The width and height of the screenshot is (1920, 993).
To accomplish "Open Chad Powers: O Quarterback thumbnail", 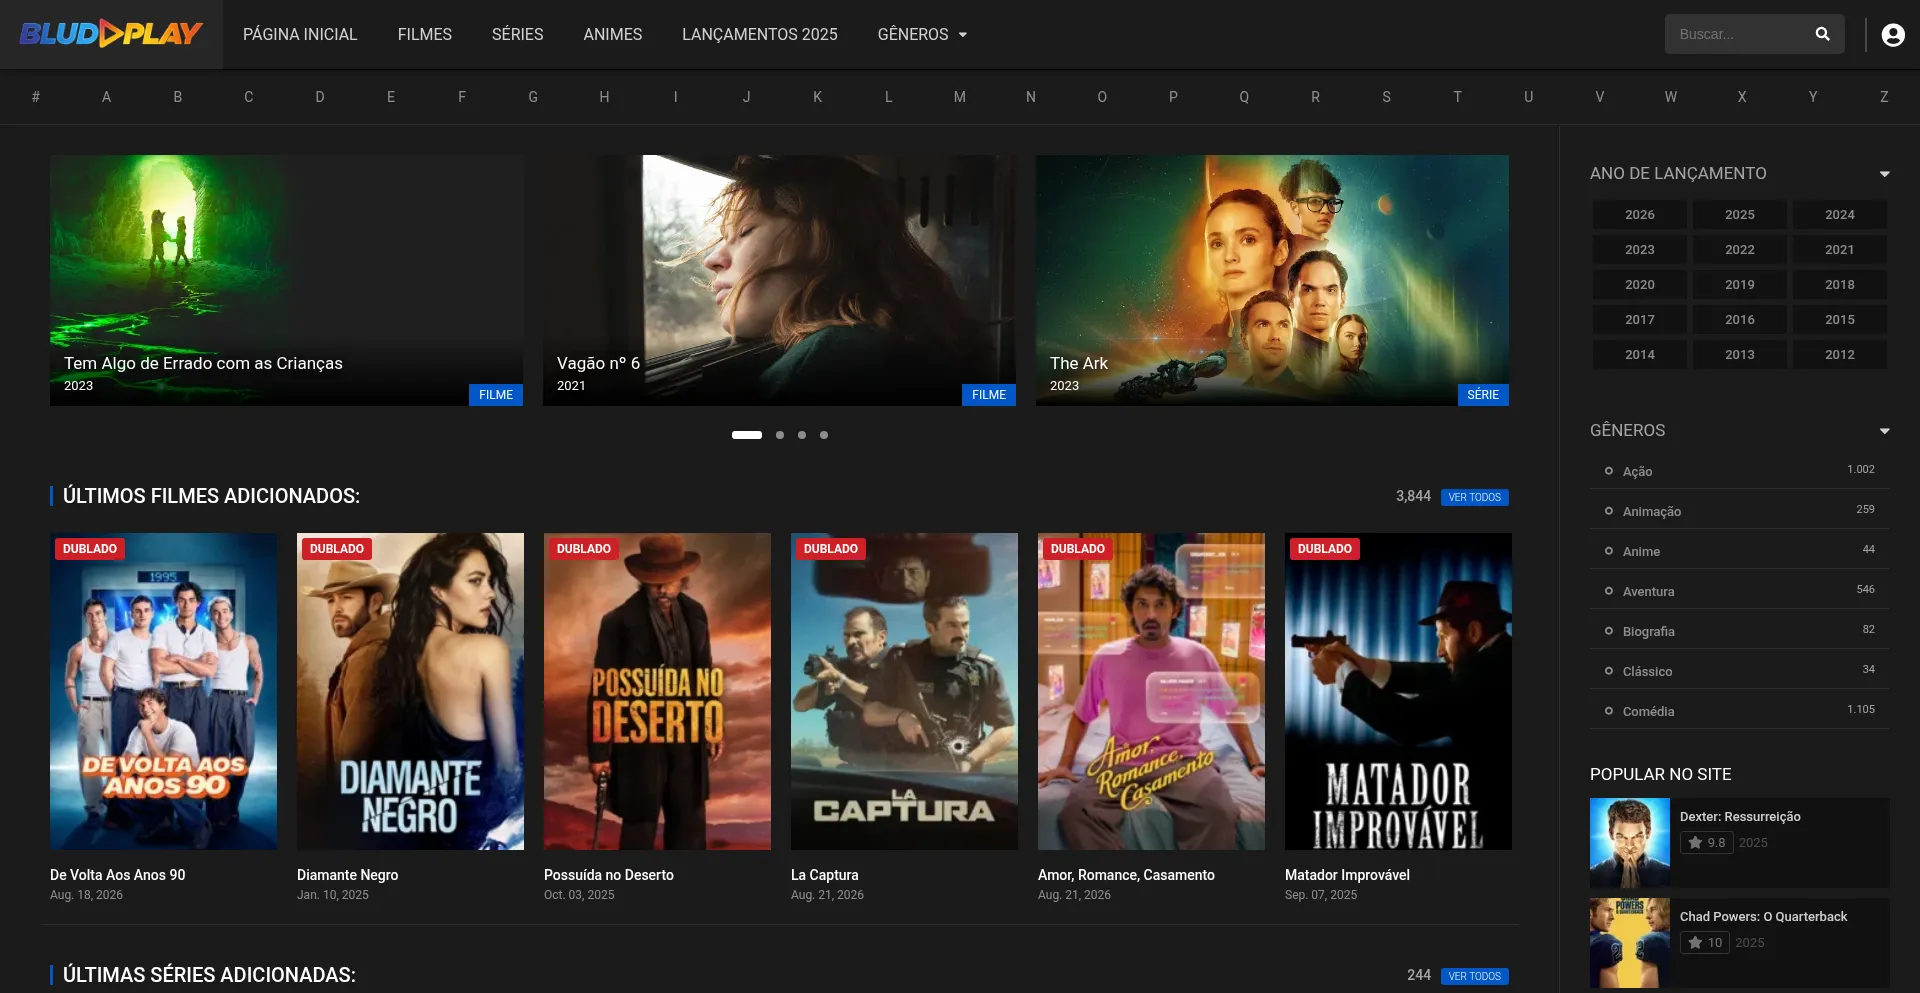I will 1630,943.
